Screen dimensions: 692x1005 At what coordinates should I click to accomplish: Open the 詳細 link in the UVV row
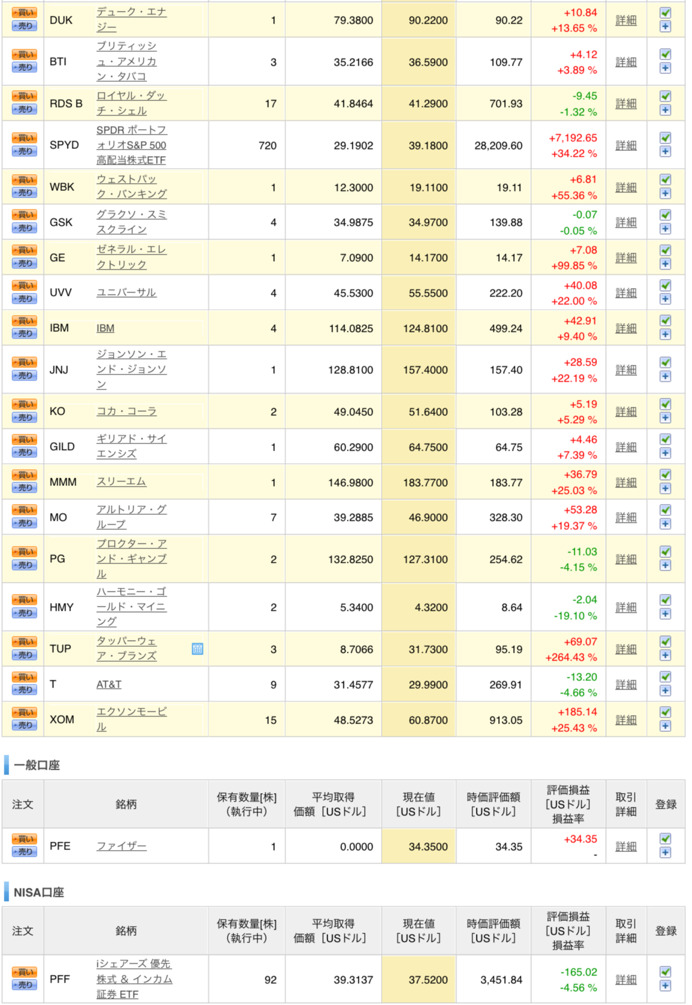coord(626,293)
